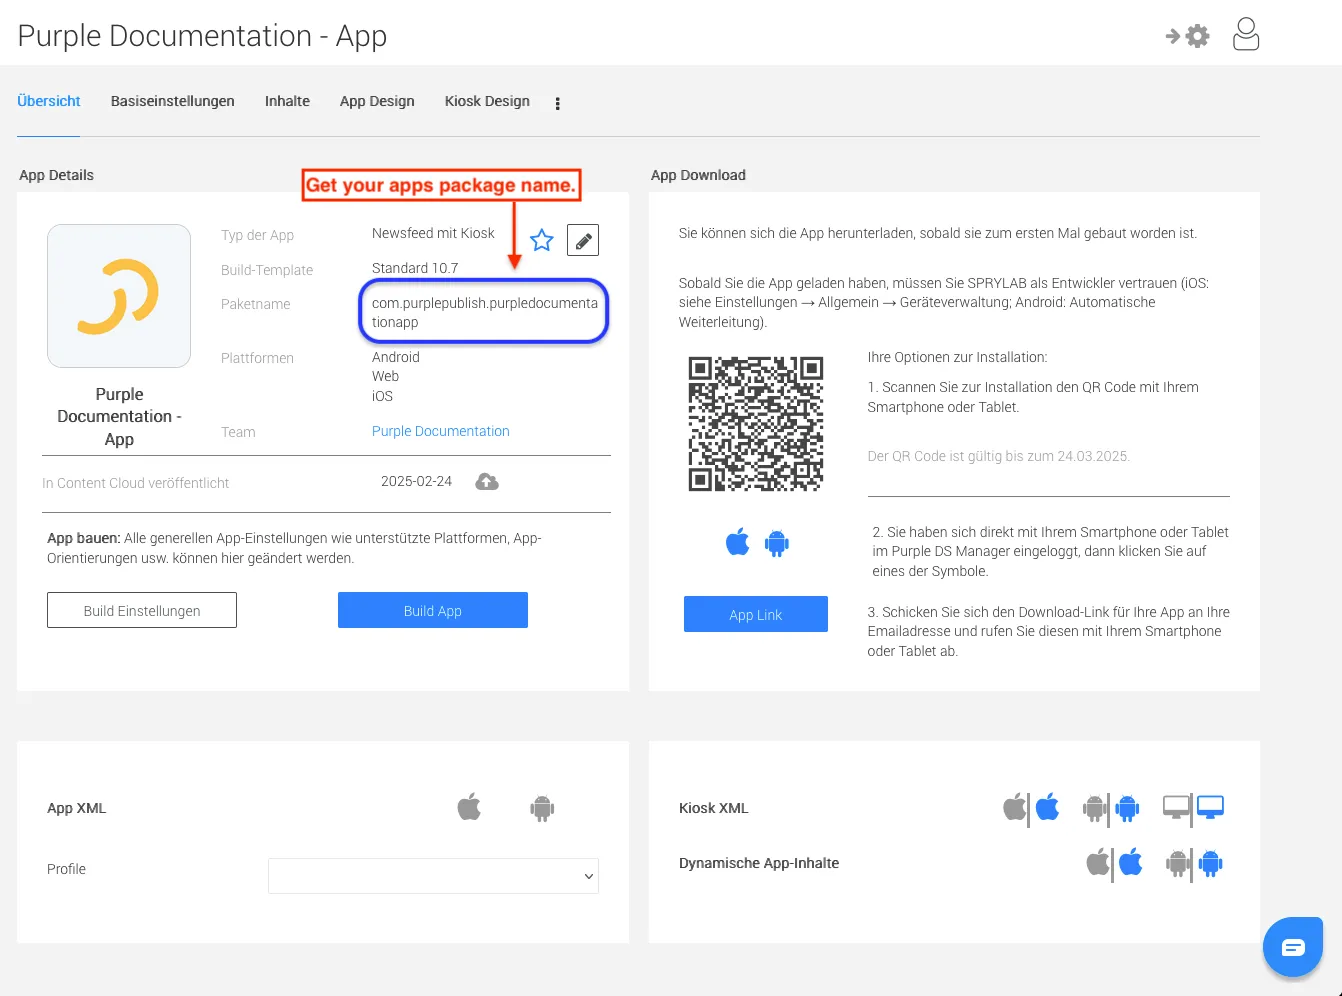Click the Build App button
This screenshot has width=1342, height=996.
pos(433,610)
